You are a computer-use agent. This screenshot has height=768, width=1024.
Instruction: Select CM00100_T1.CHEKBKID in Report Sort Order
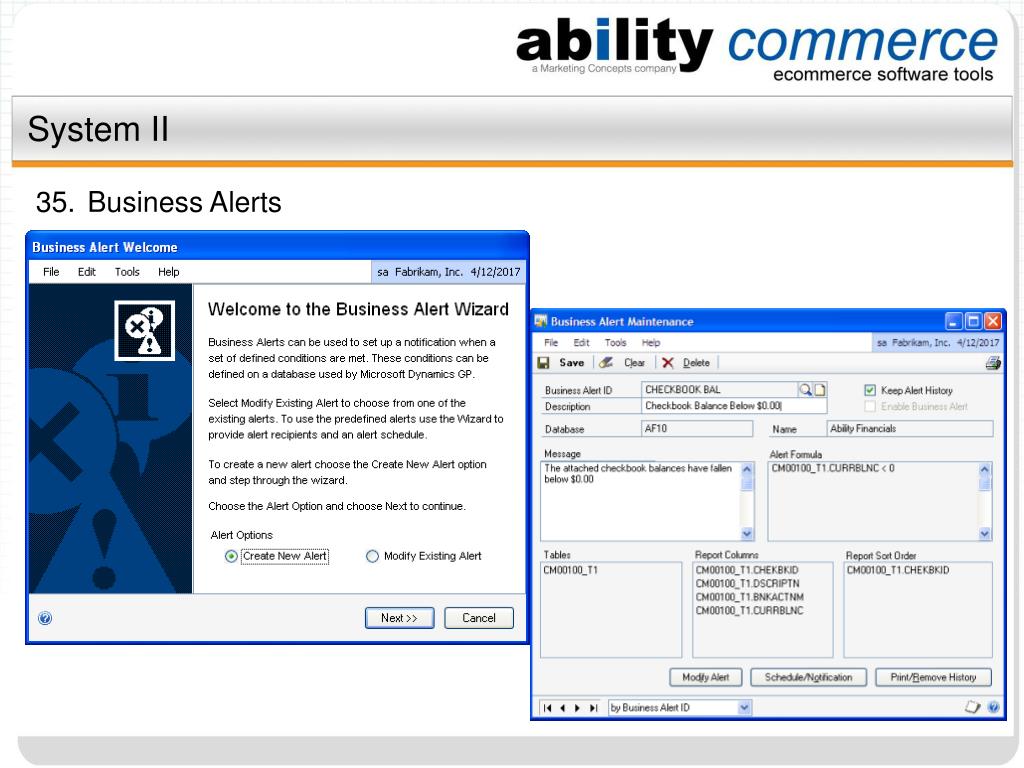(x=898, y=570)
